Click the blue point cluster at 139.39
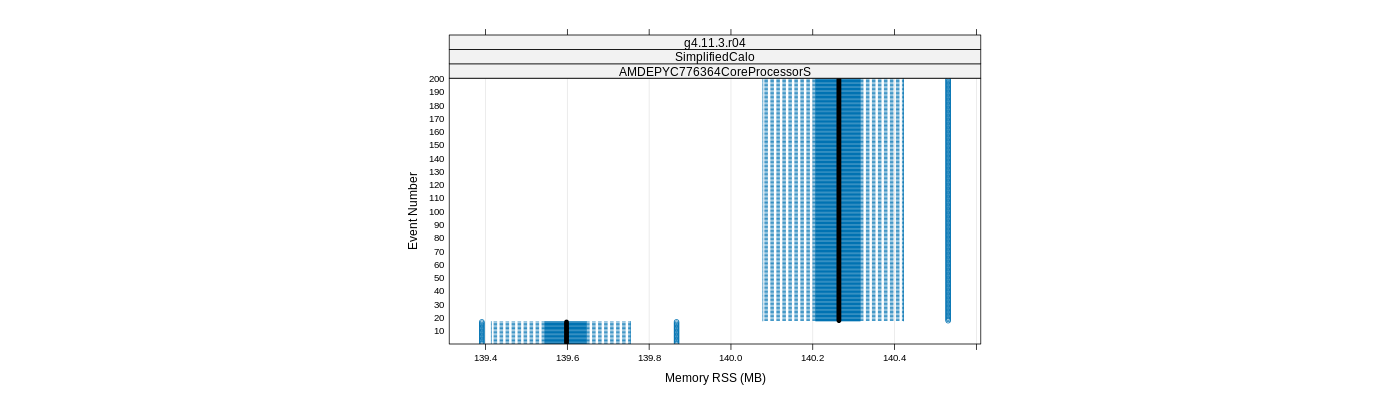Viewport: 1400px width, 400px height. pos(481,332)
